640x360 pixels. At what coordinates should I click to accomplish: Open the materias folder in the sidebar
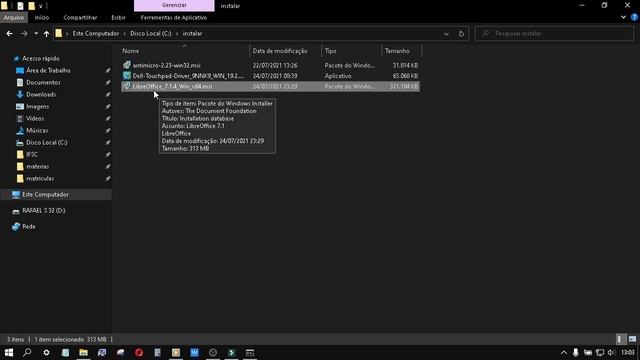point(37,167)
